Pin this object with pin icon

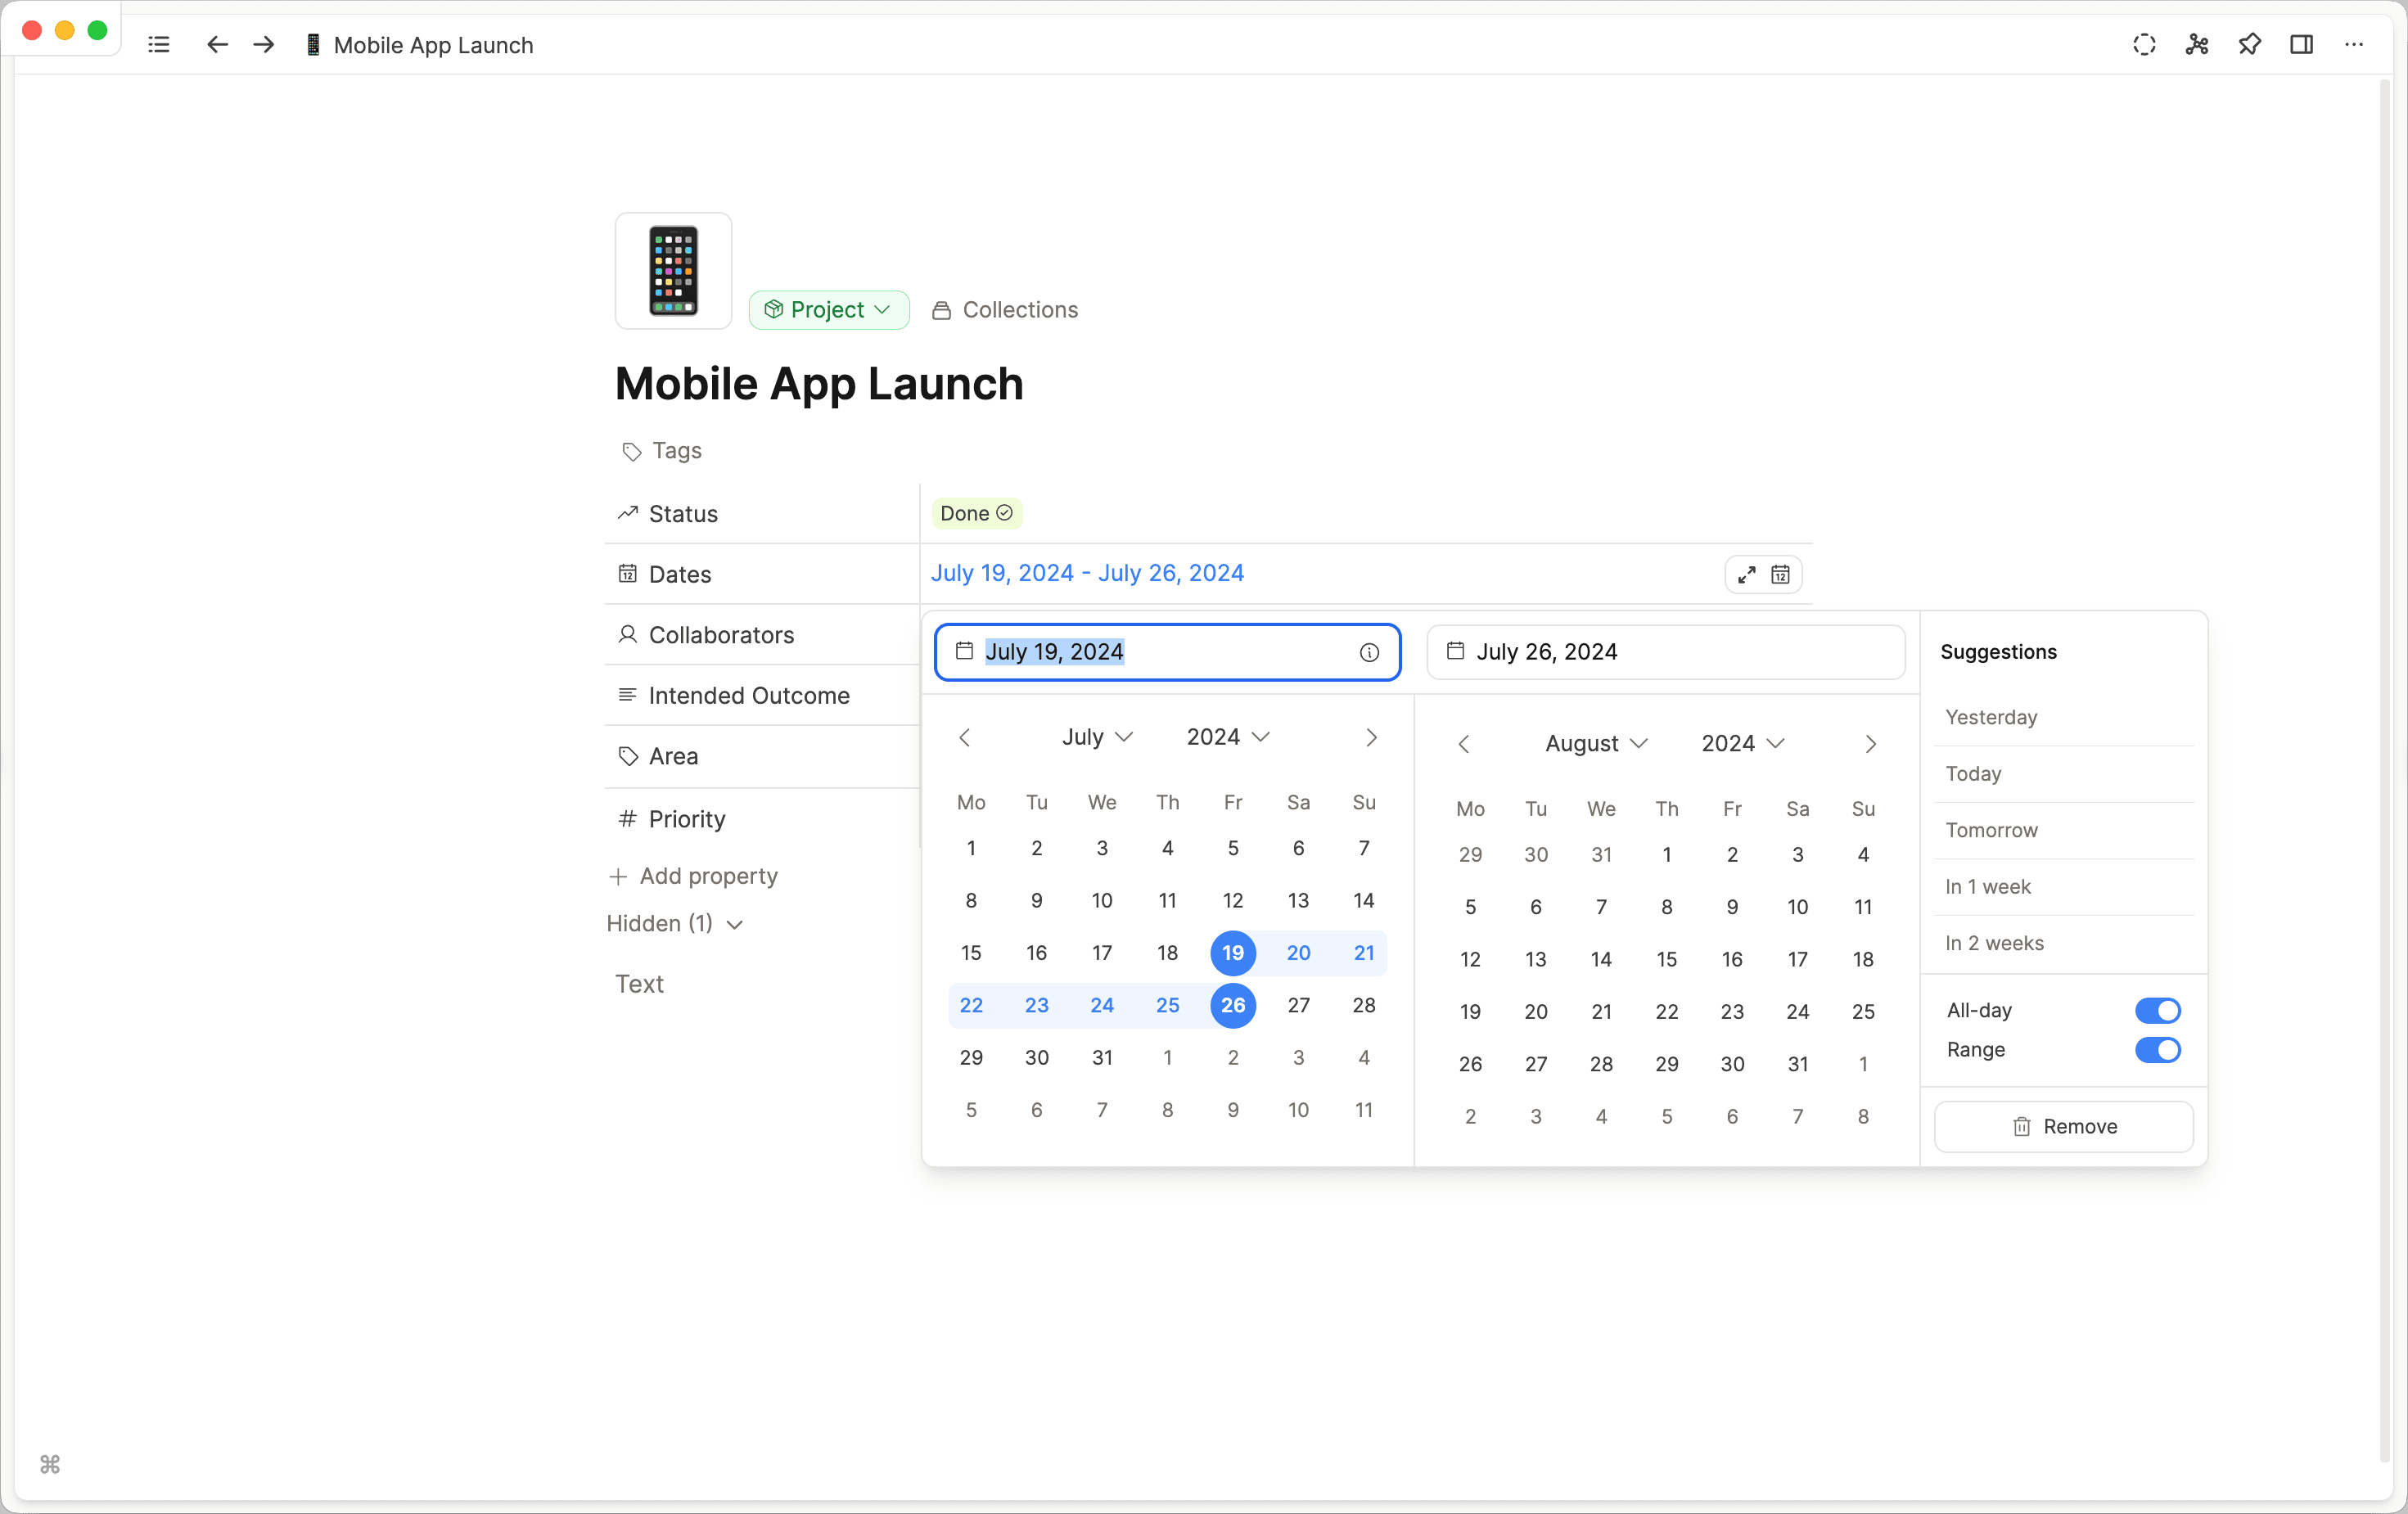tap(2249, 45)
